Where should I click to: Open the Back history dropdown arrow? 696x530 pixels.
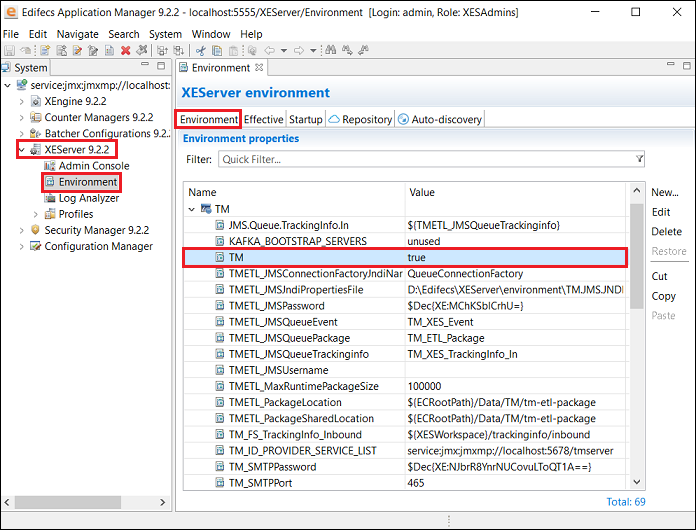click(284, 51)
